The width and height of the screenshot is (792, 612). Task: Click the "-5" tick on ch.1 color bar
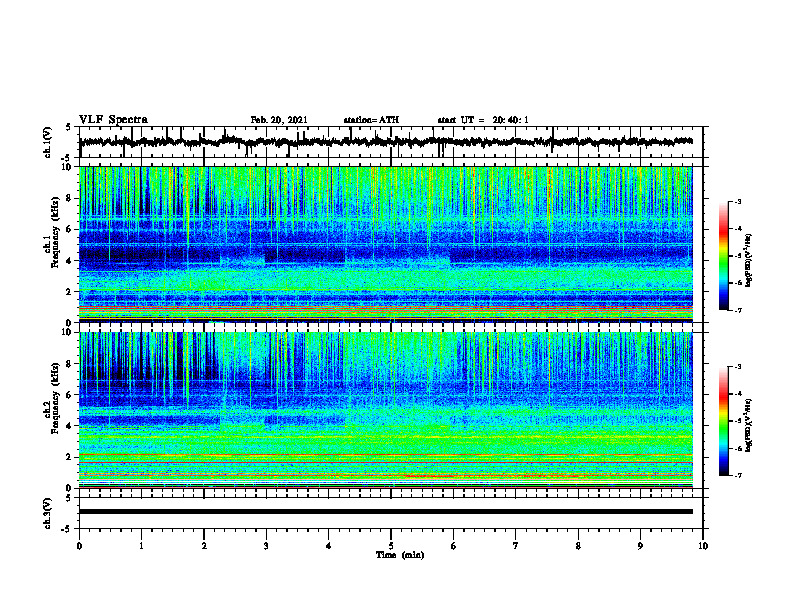pyautogui.click(x=737, y=256)
